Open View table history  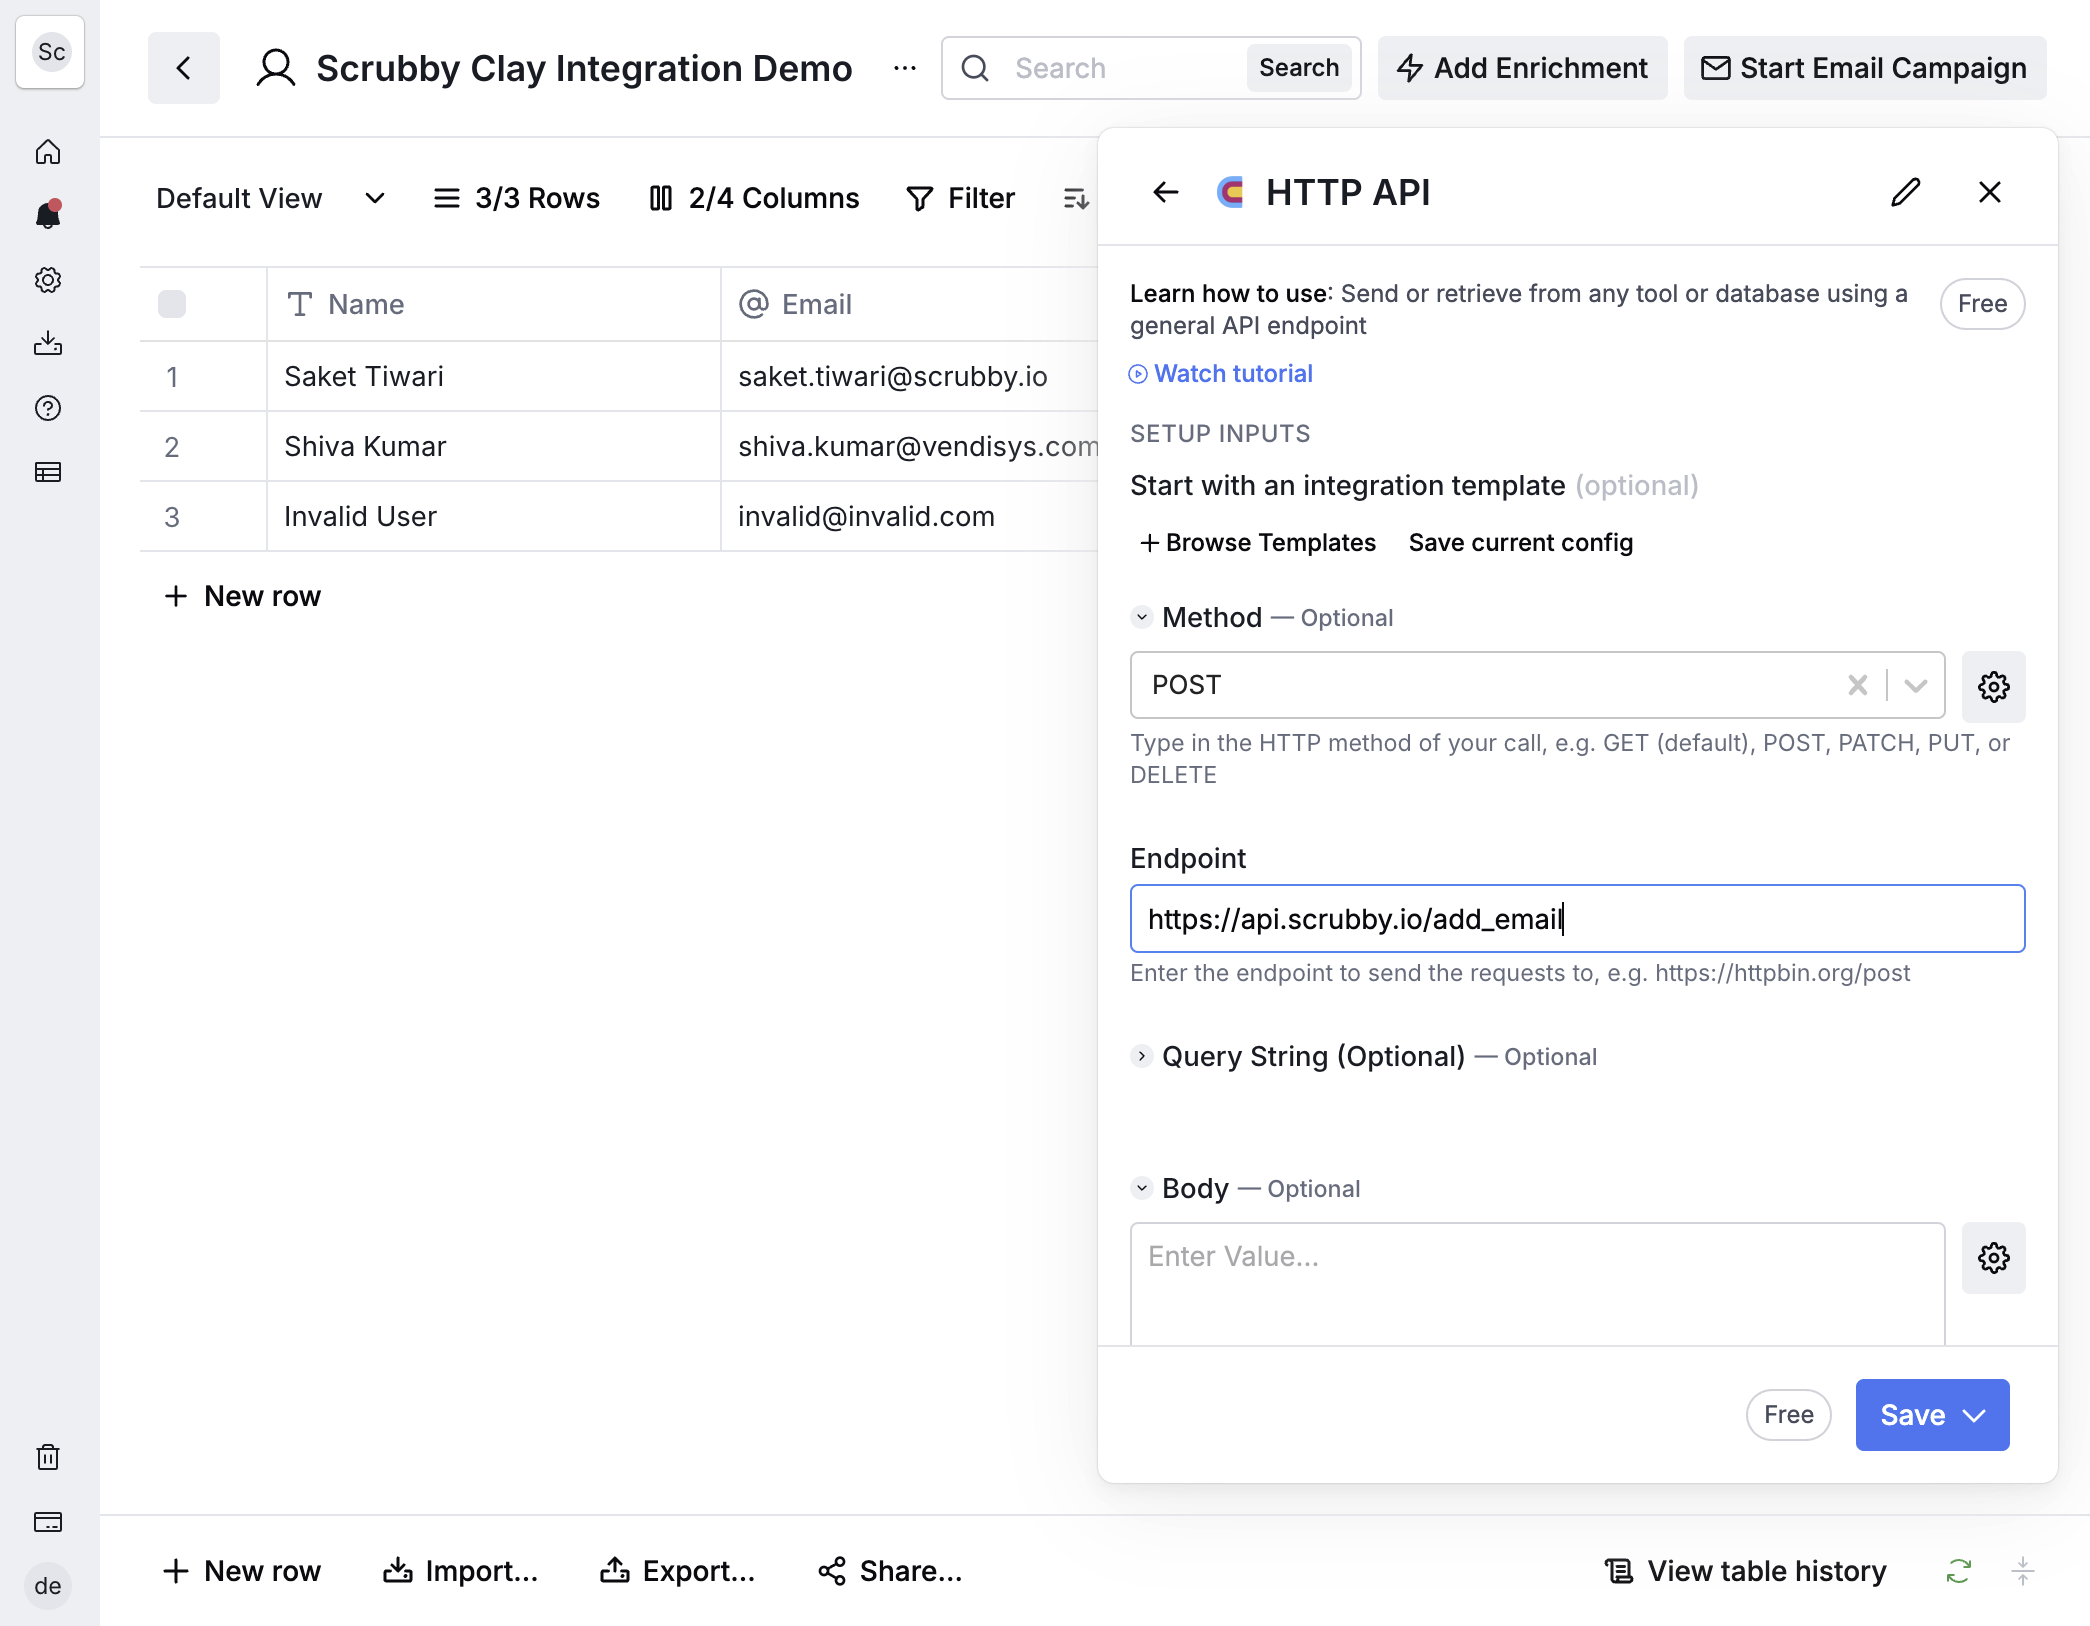point(1746,1571)
